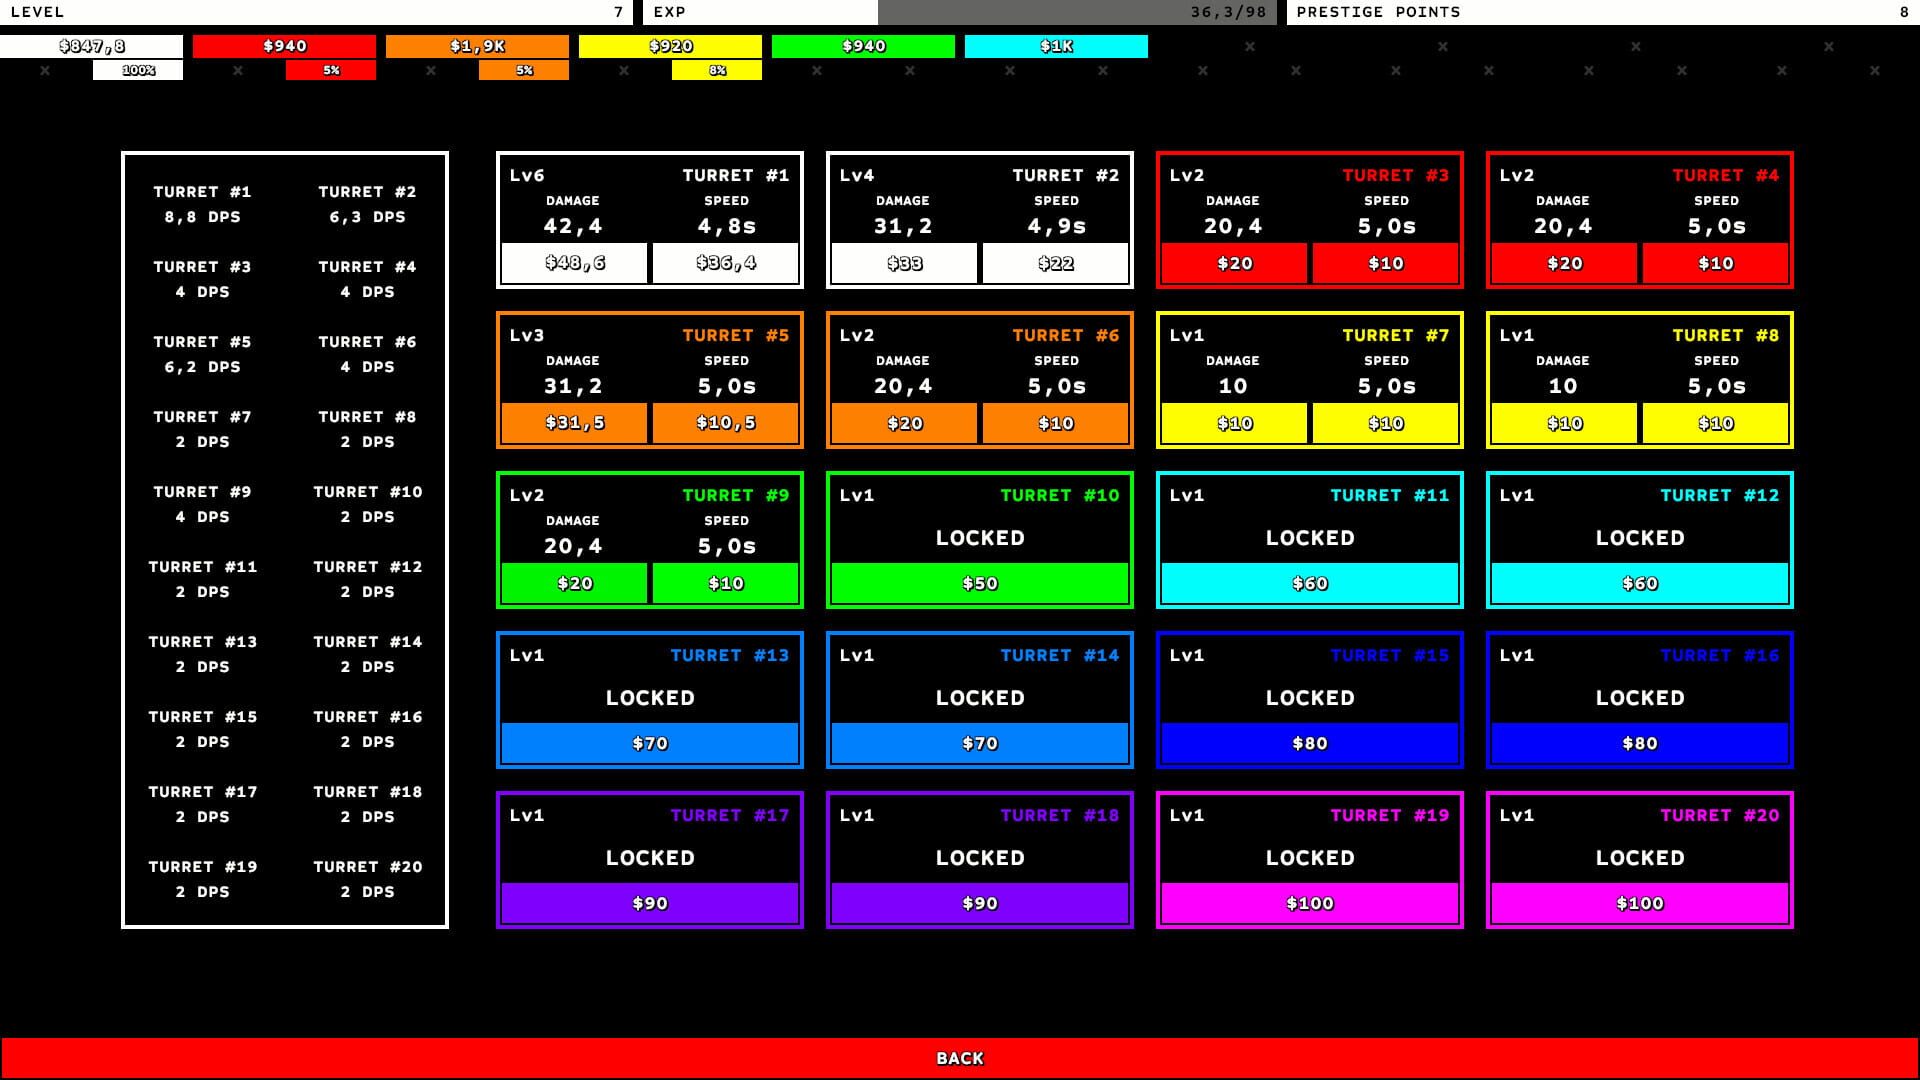Screen dimensions: 1920x1080
Task: Unlock Turret #13 for $70
Action: [x=649, y=743]
